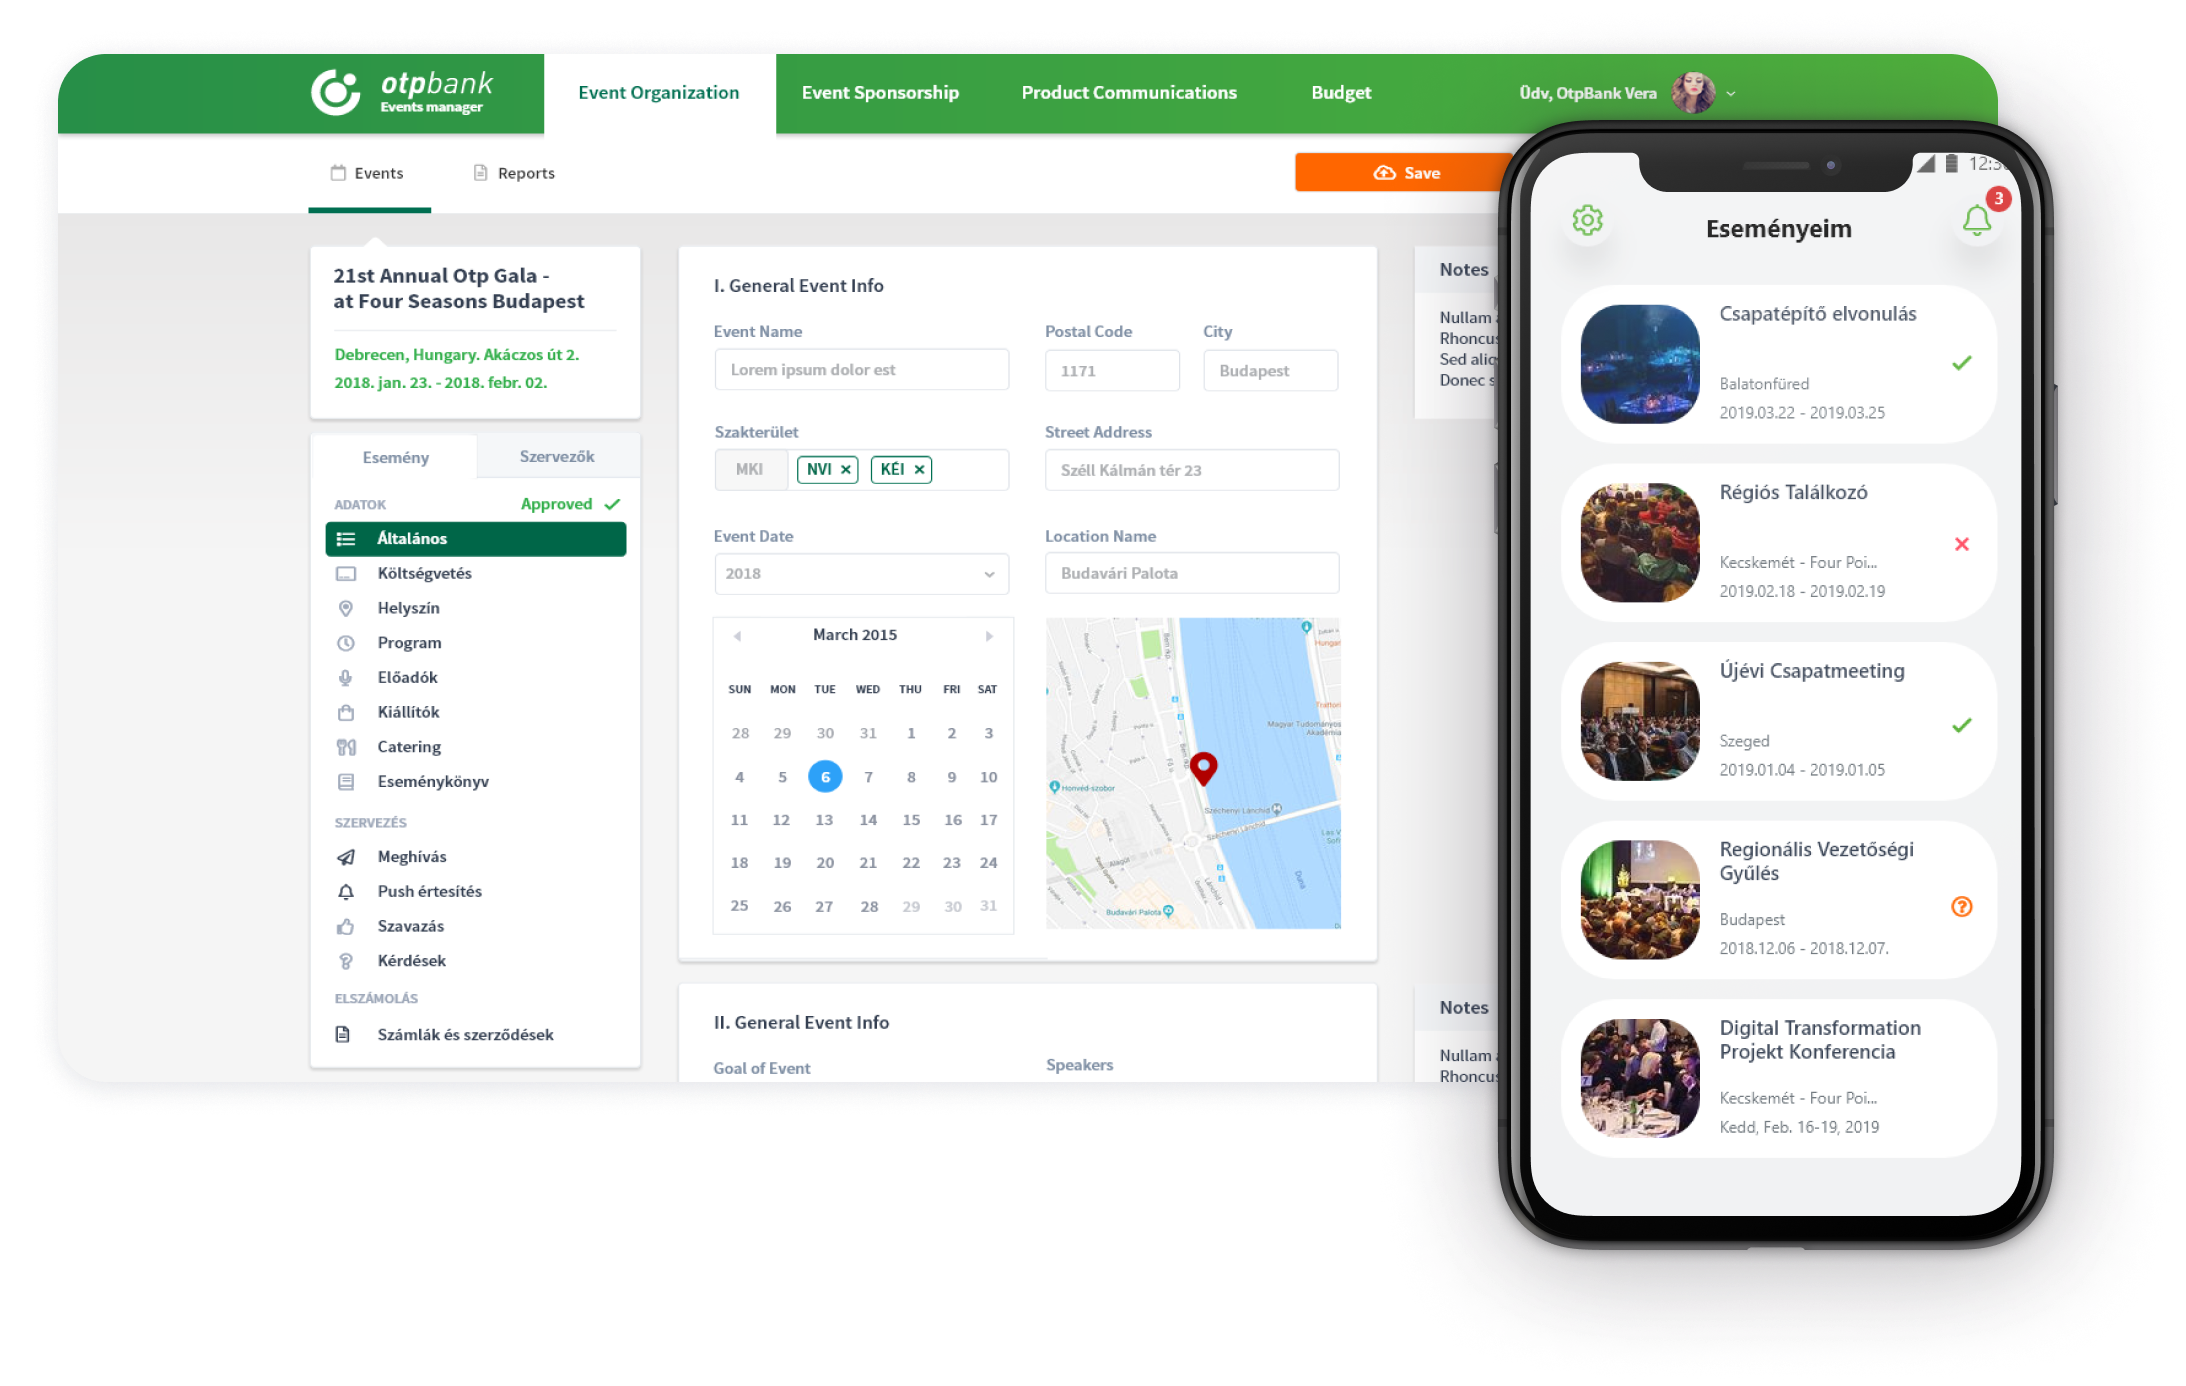Screen dimensions: 2186x1386
Task: Go to the Budget tab
Action: click(1341, 93)
